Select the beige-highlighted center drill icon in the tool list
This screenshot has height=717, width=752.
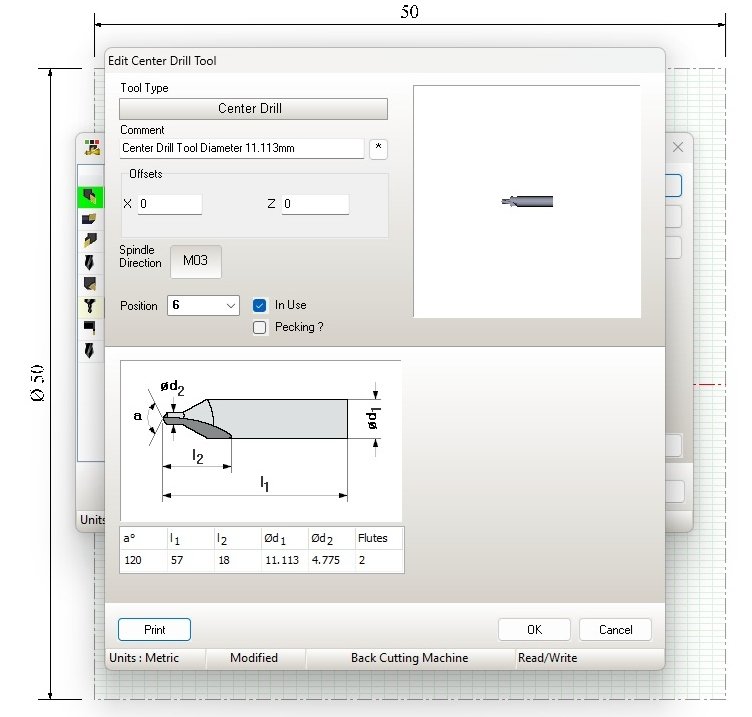click(90, 306)
